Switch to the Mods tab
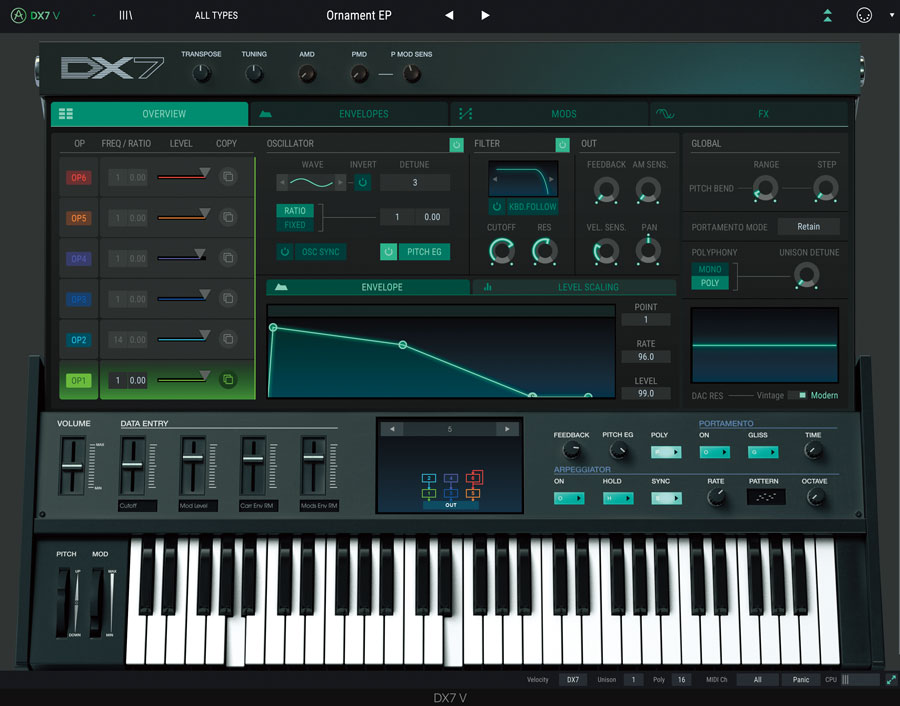The height and width of the screenshot is (706, 900). (549, 114)
